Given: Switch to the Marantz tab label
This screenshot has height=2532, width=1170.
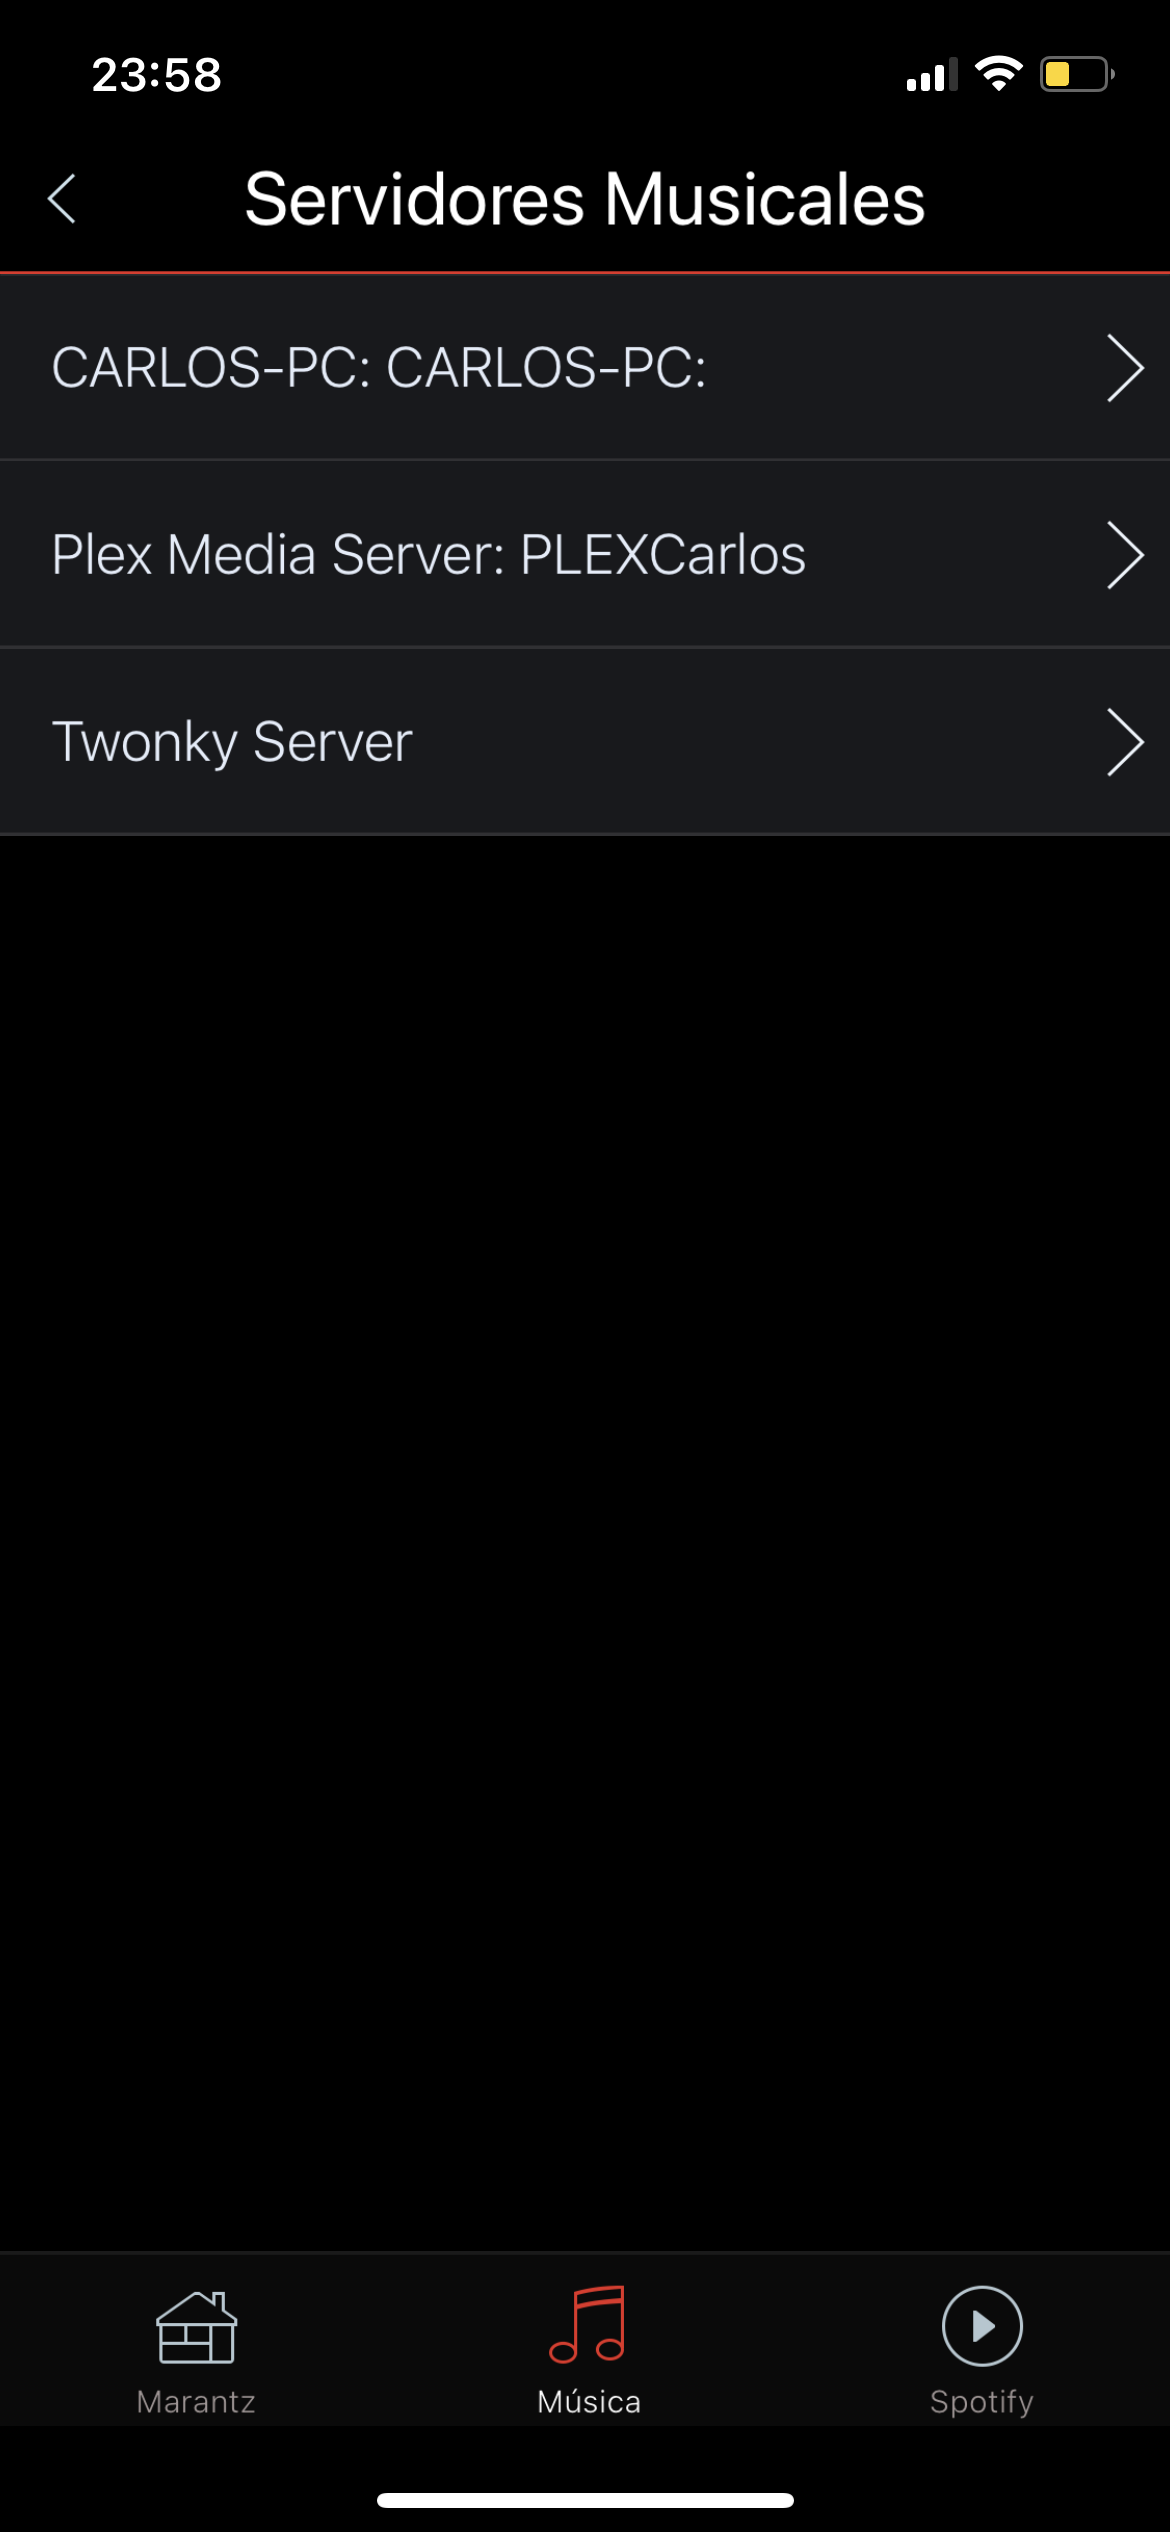Looking at the screenshot, I should (196, 2402).
